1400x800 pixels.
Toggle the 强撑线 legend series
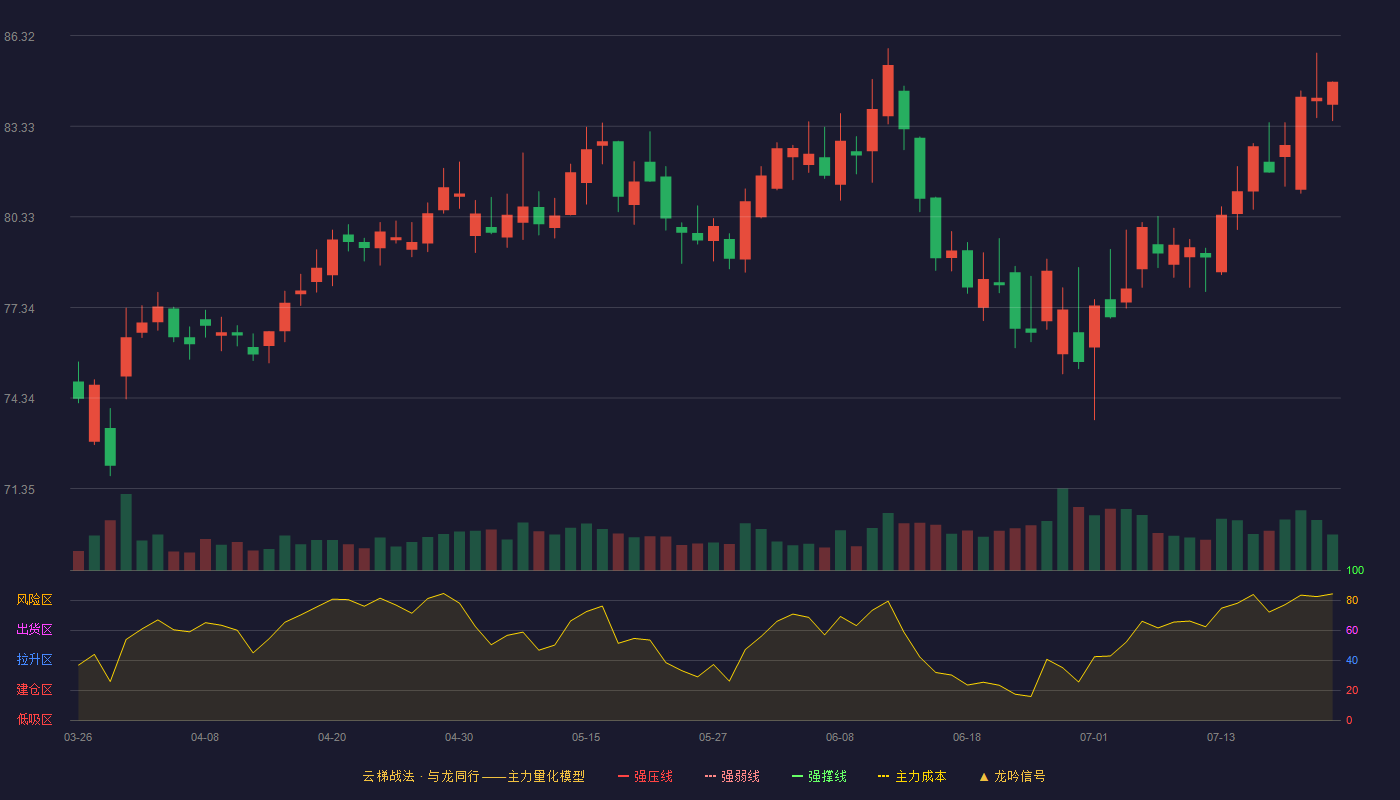coord(820,776)
